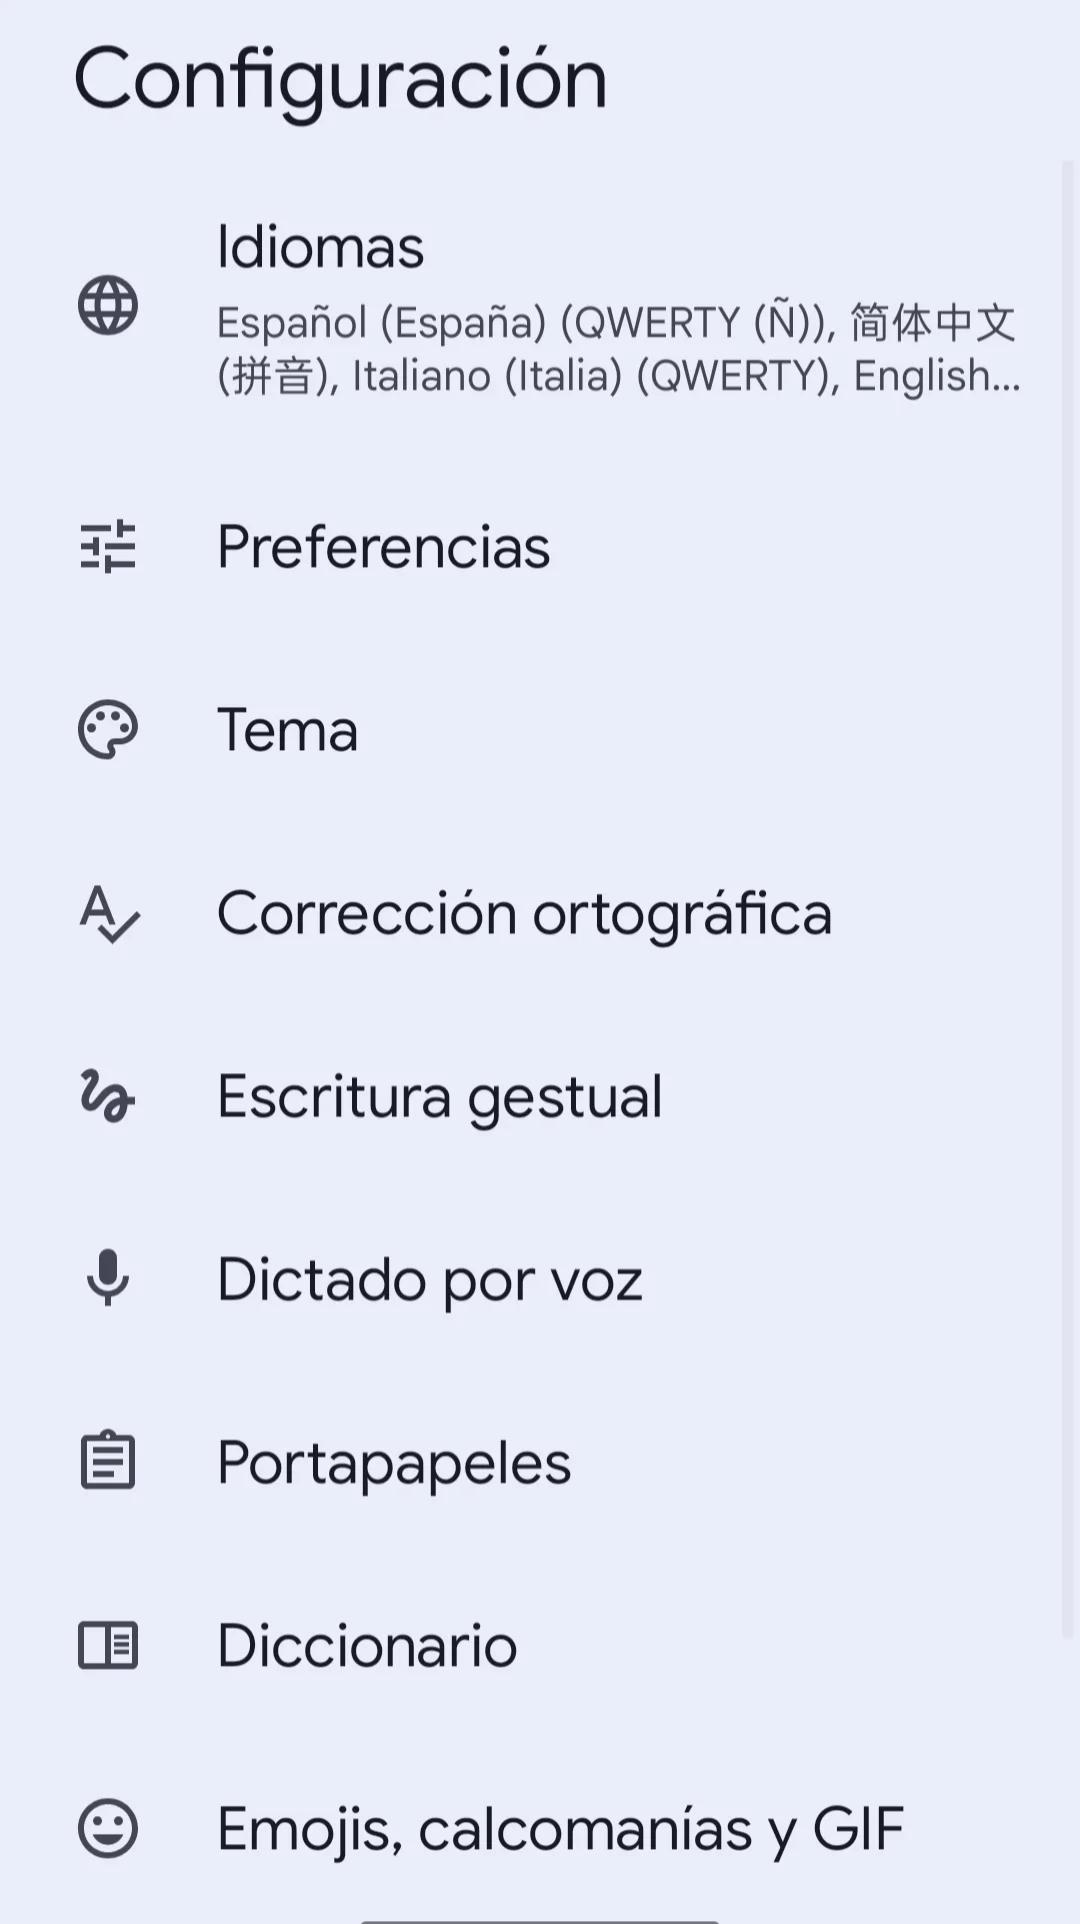Go to Corrección ortográfica

524,914
